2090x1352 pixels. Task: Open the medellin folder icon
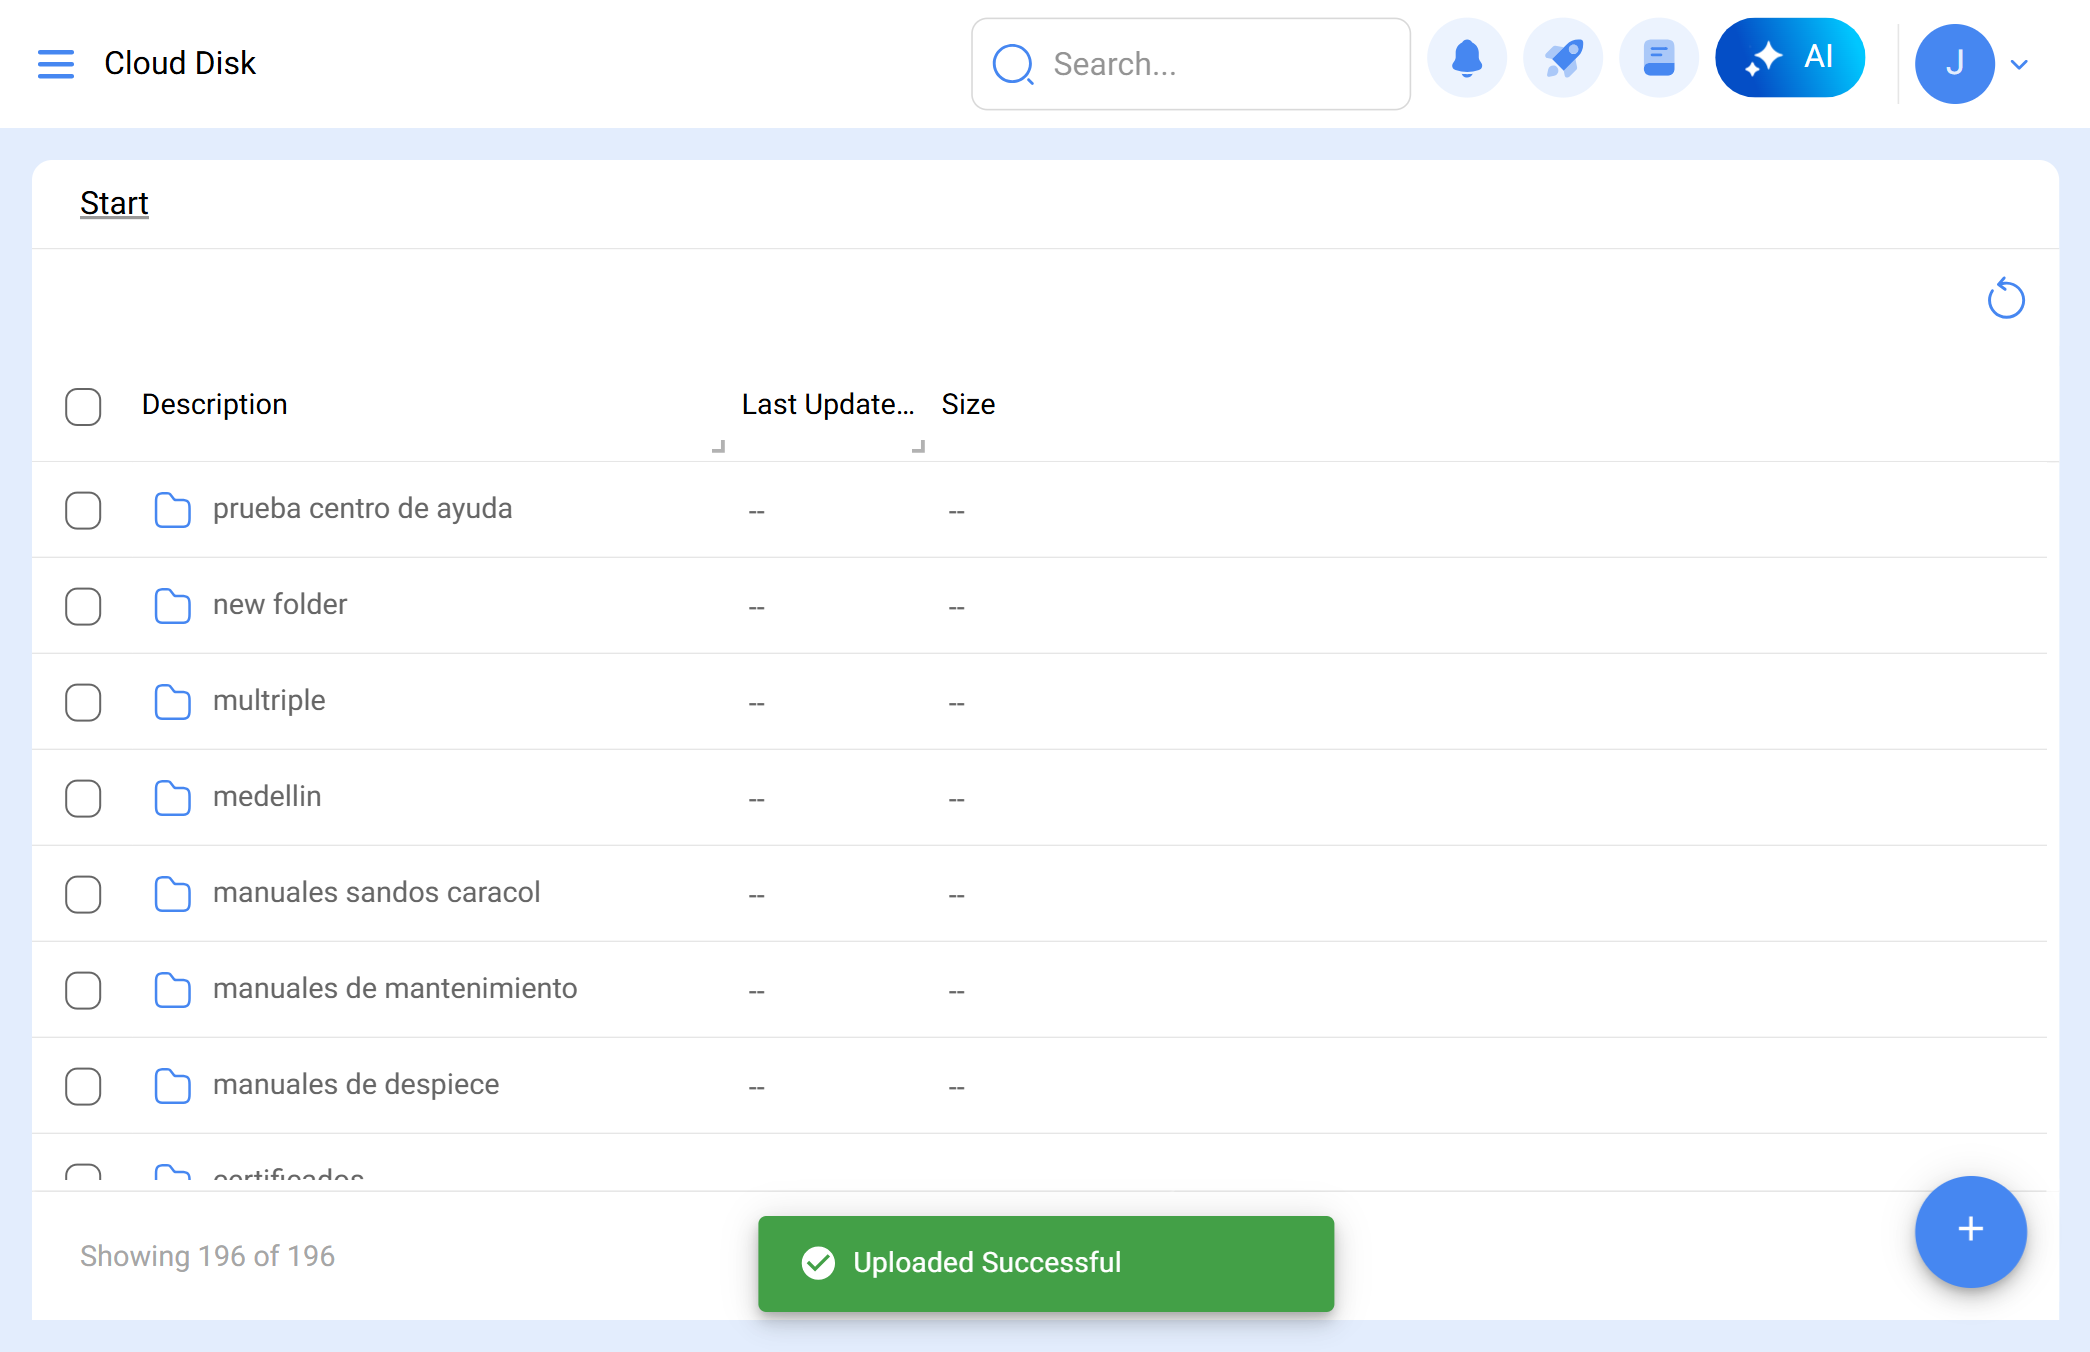[x=172, y=798]
